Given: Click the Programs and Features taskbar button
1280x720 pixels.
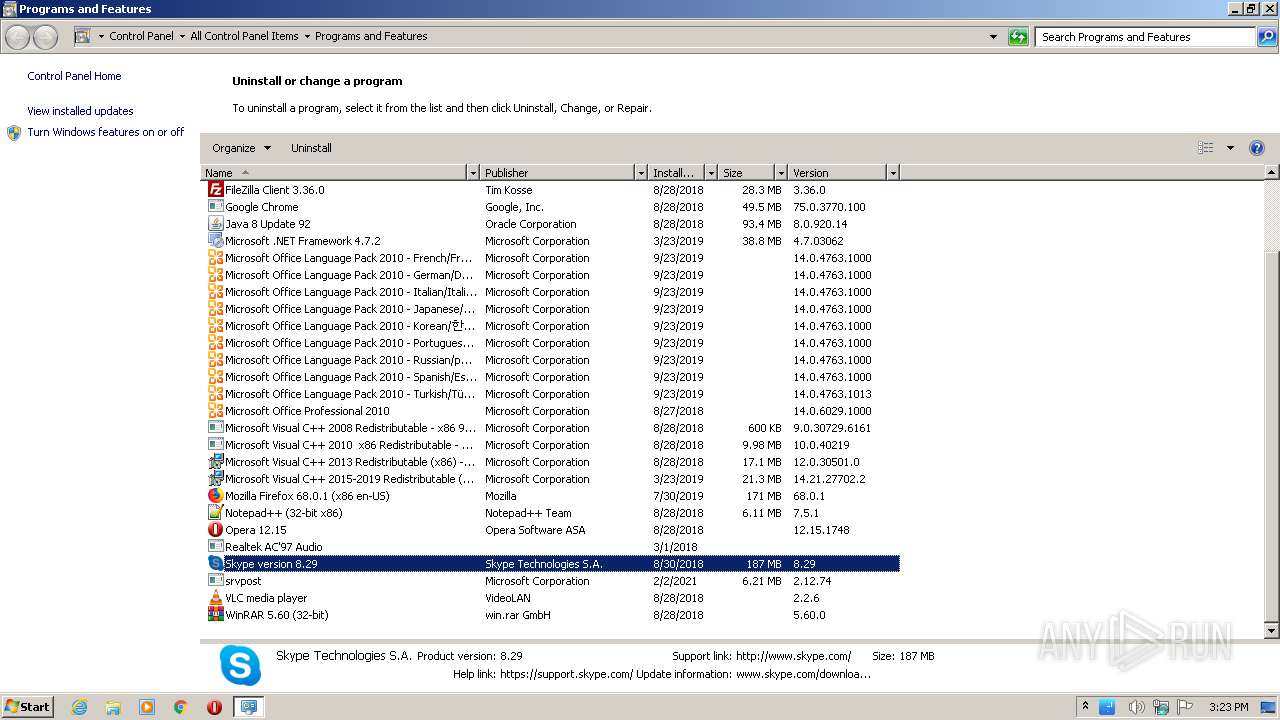Looking at the screenshot, I should 248,707.
